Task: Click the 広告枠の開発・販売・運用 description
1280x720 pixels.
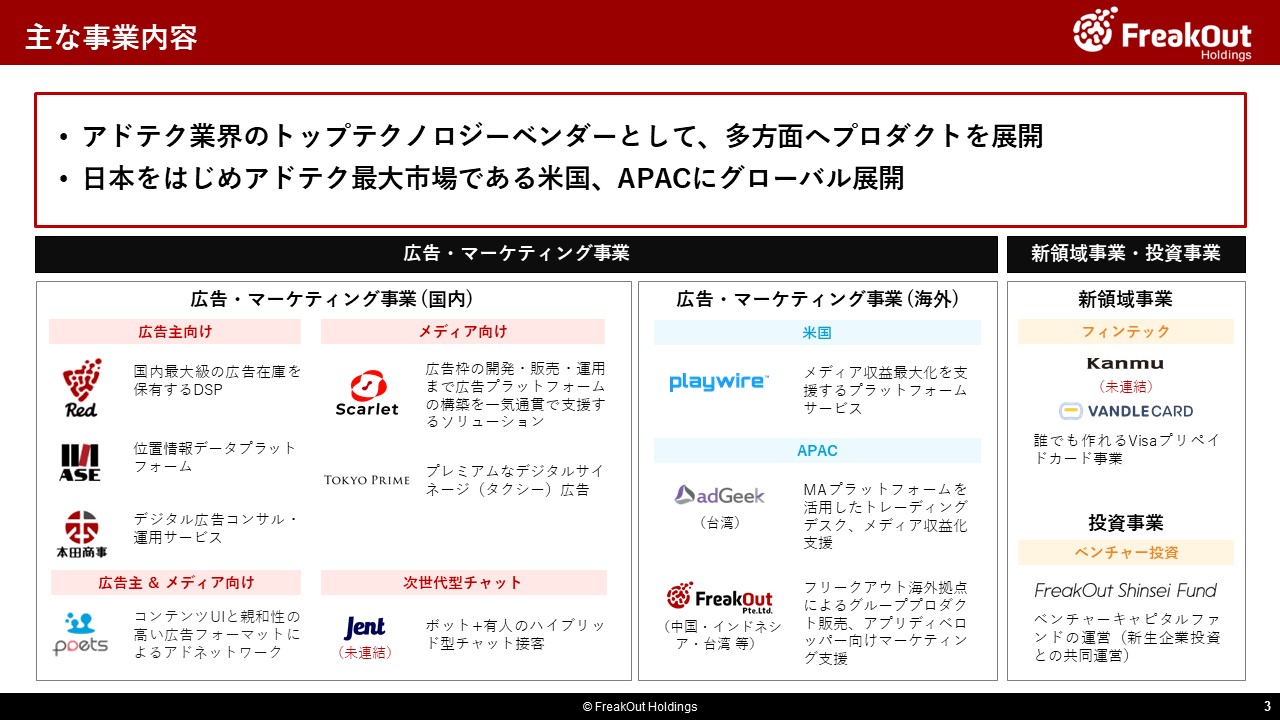Action: click(515, 395)
